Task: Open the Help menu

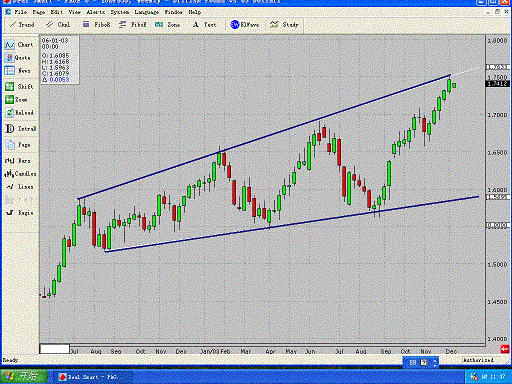Action: click(195, 12)
